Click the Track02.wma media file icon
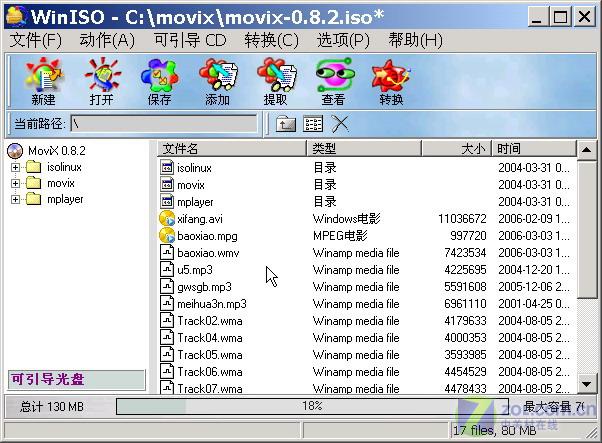 [x=167, y=321]
